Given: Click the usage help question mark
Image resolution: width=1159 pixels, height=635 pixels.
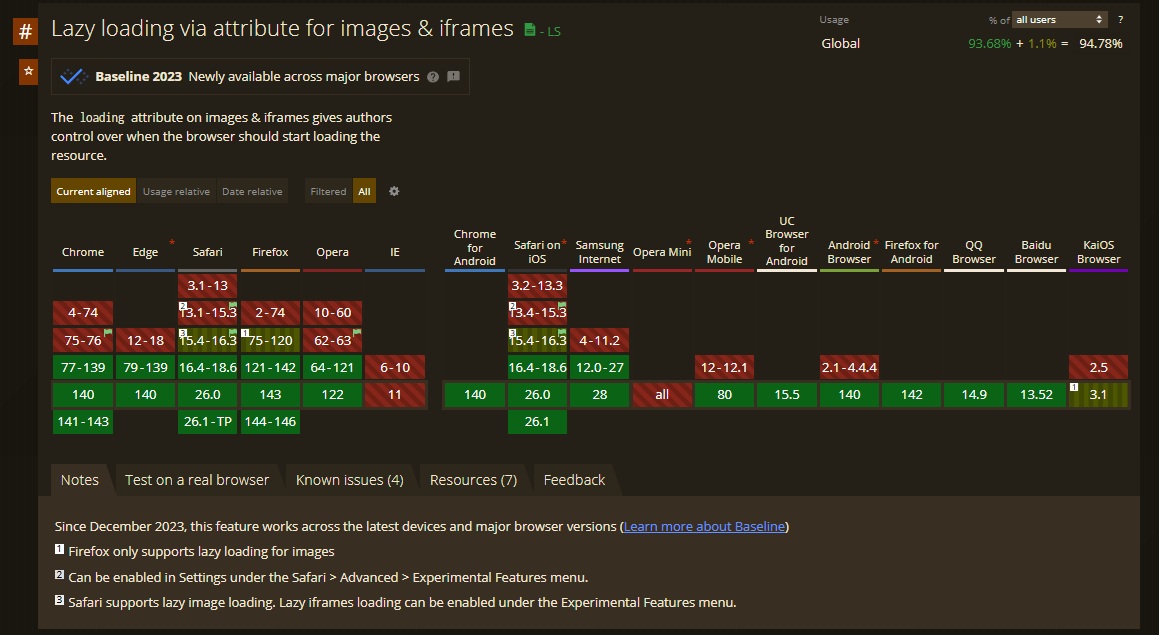Looking at the screenshot, I should pyautogui.click(x=1120, y=20).
